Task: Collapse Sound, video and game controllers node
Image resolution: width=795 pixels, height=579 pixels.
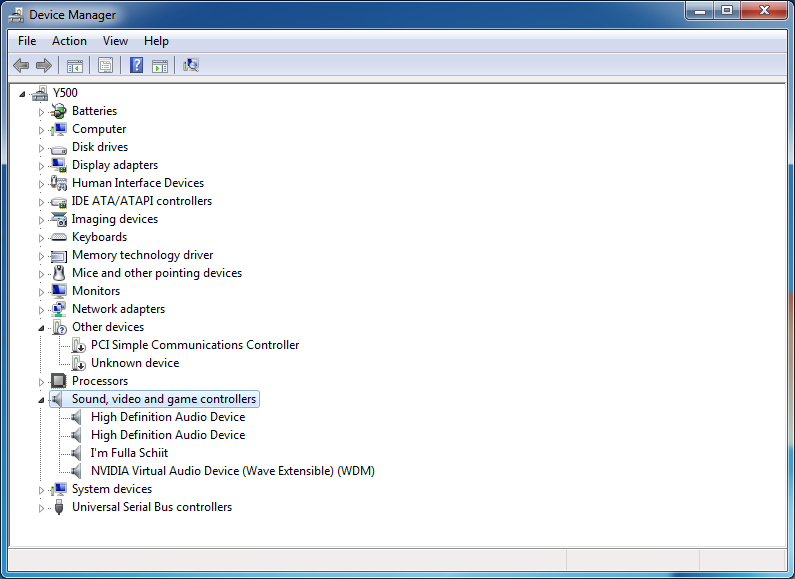Action: click(x=41, y=400)
